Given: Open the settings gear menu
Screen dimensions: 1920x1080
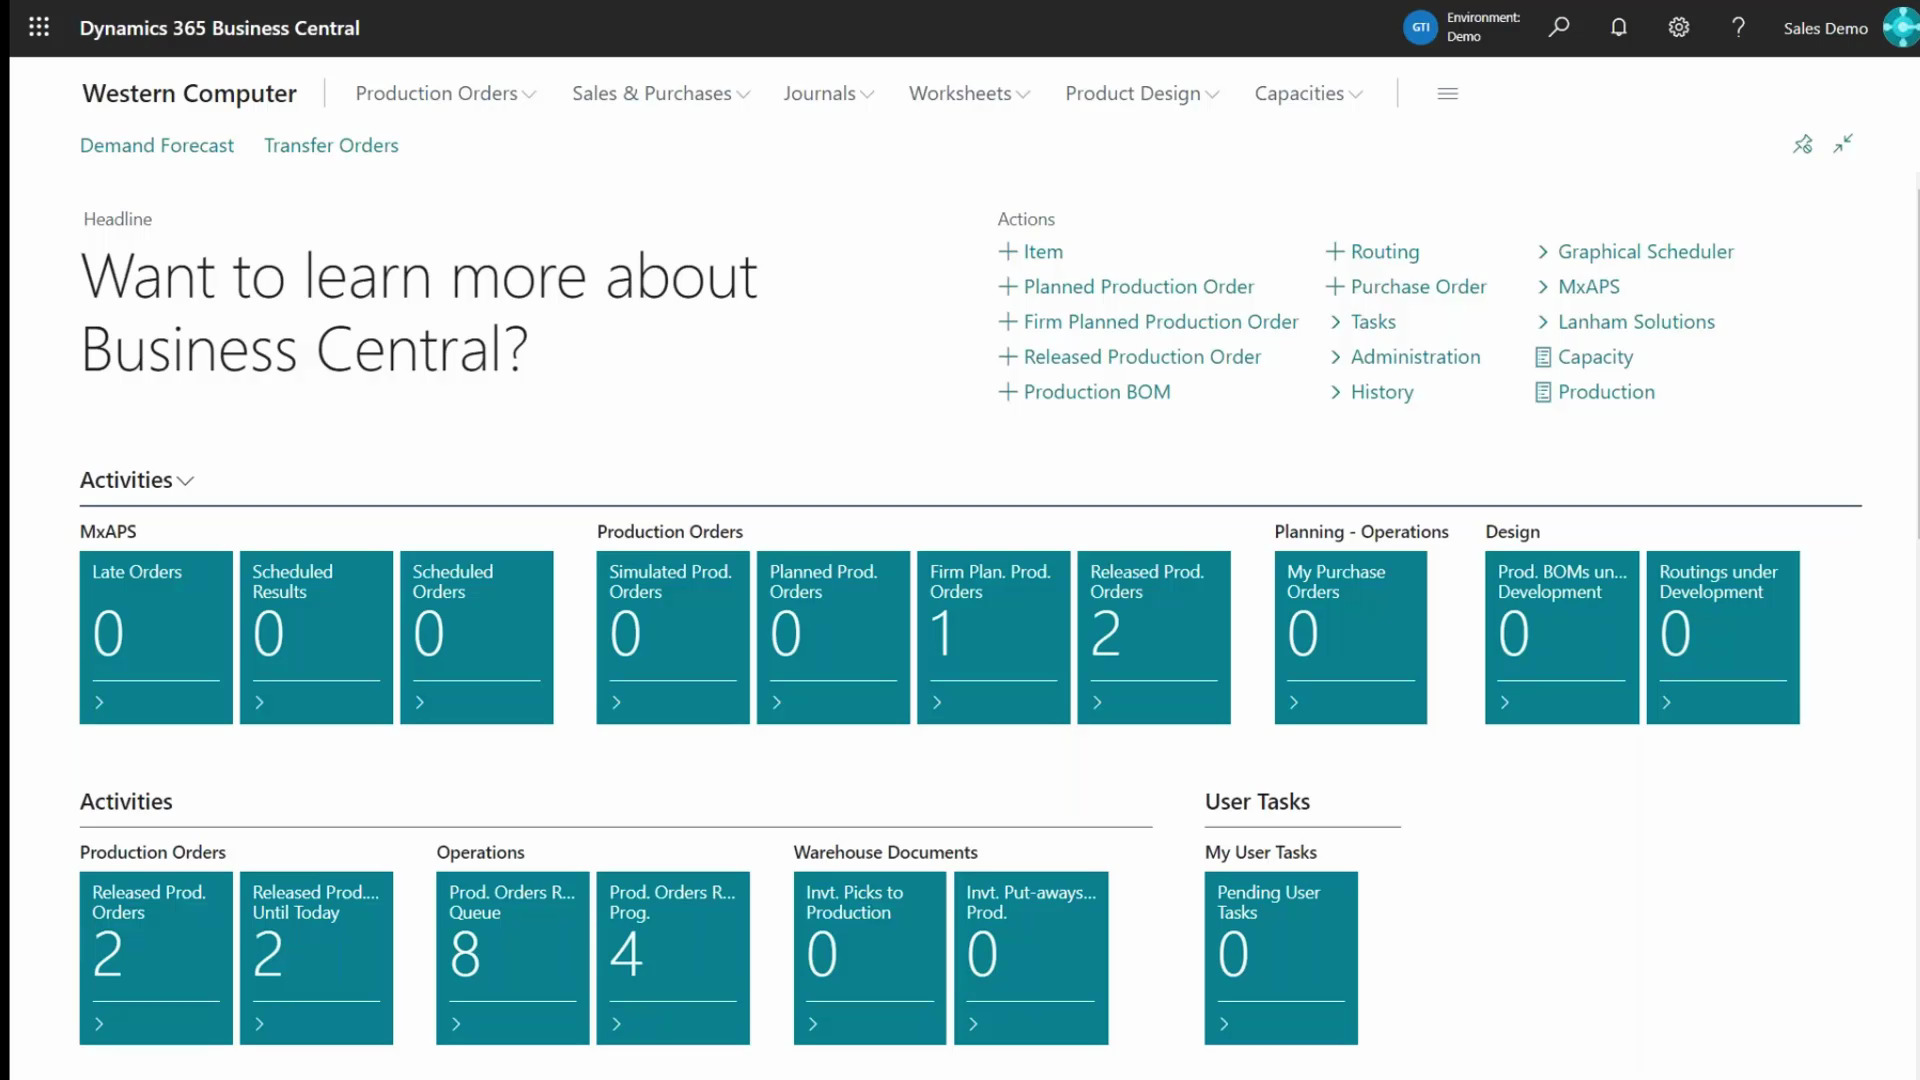Looking at the screenshot, I should tap(1678, 27).
